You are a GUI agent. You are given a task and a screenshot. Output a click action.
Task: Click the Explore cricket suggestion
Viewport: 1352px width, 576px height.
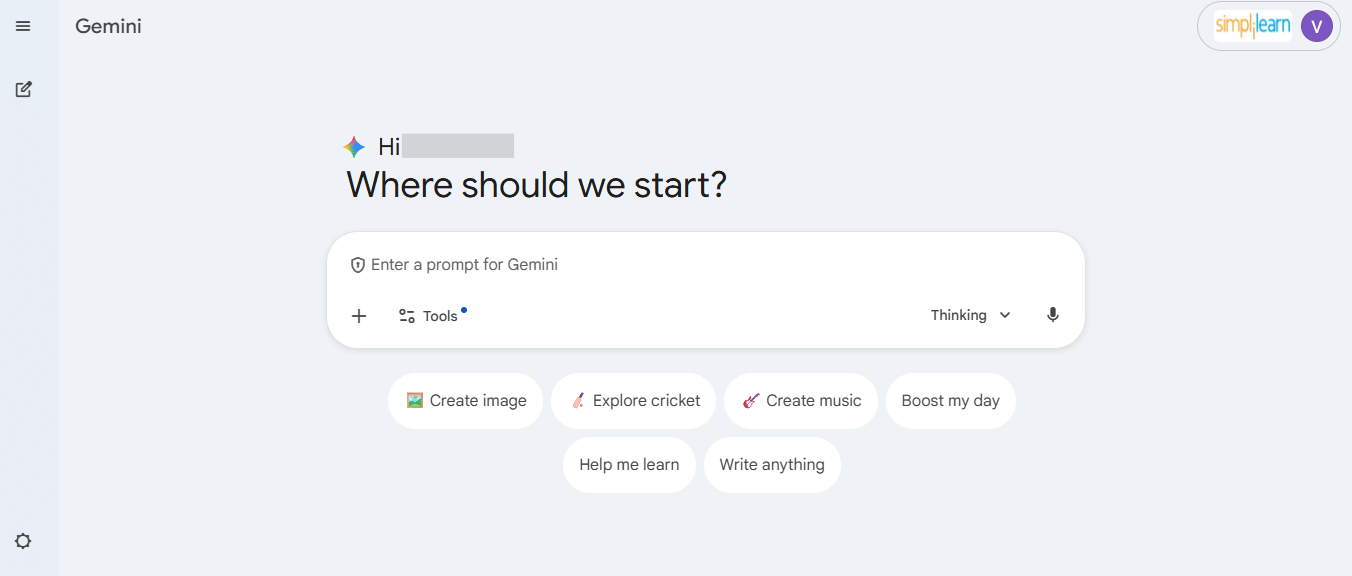click(633, 400)
